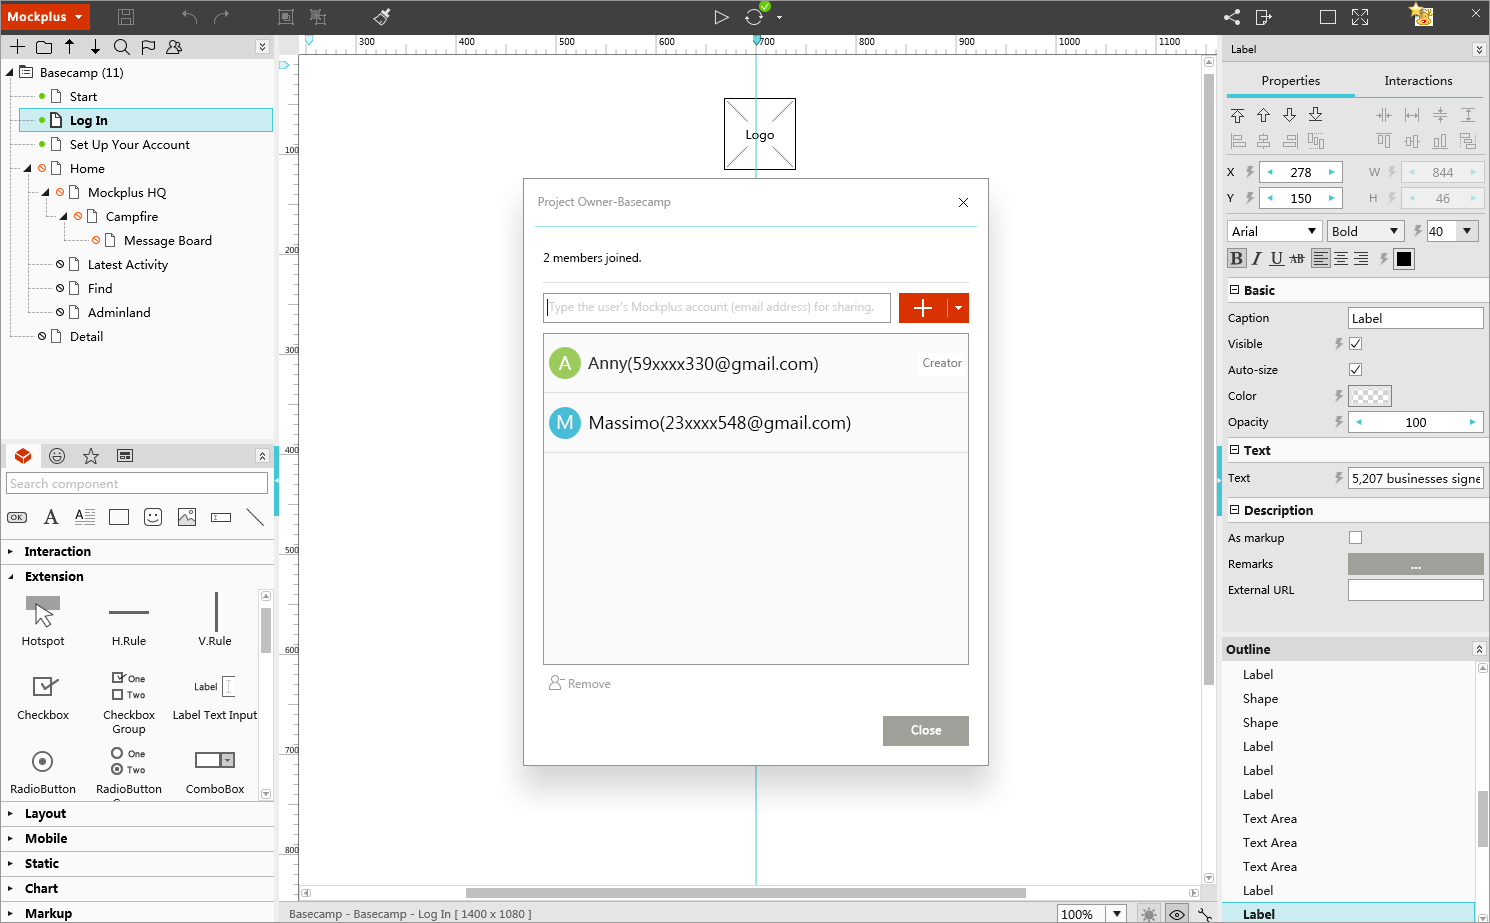The image size is (1490, 923).
Task: Click the Remarks ellipsis button
Action: (1416, 564)
